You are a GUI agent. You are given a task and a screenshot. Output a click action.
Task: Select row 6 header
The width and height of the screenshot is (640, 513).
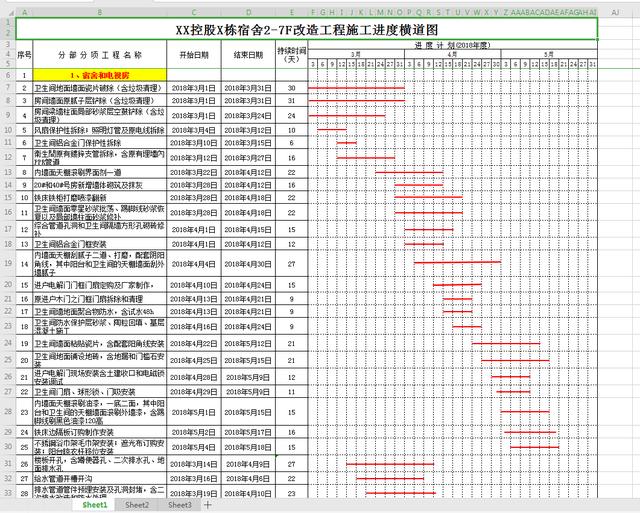[8, 75]
